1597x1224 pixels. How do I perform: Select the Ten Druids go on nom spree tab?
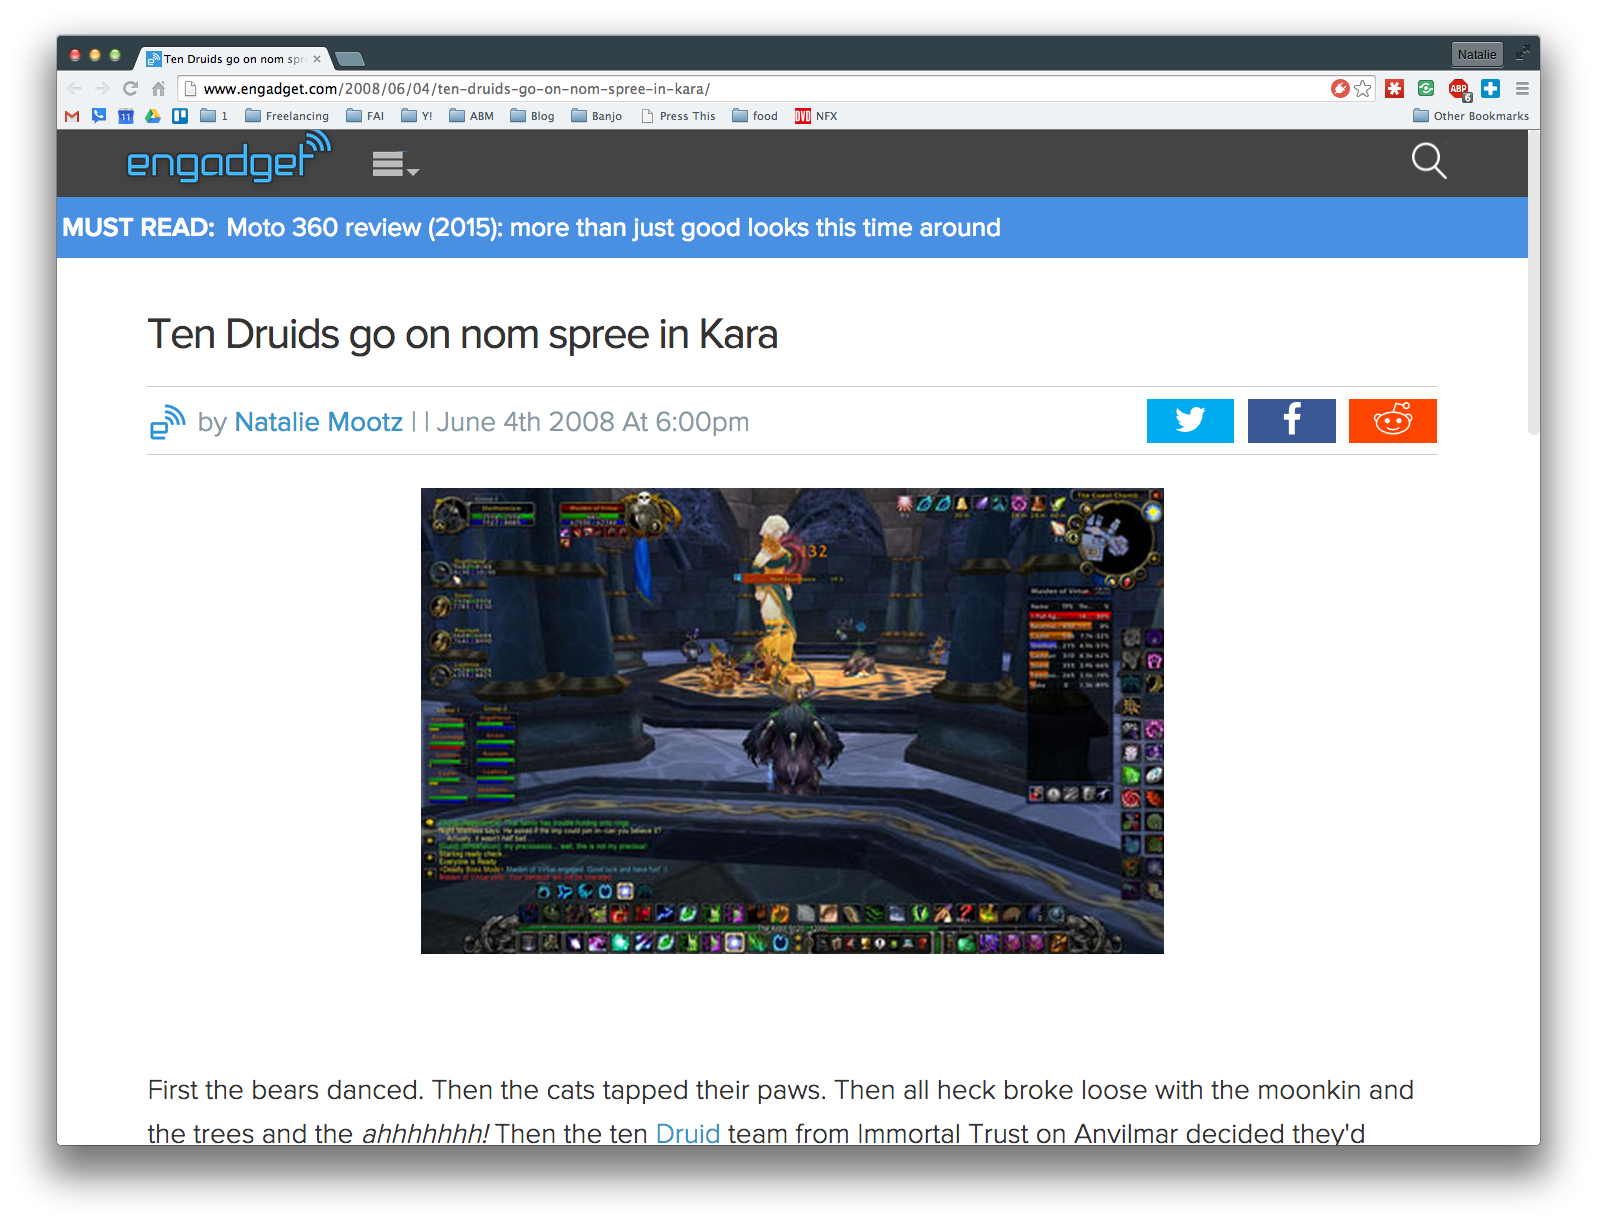(x=231, y=59)
